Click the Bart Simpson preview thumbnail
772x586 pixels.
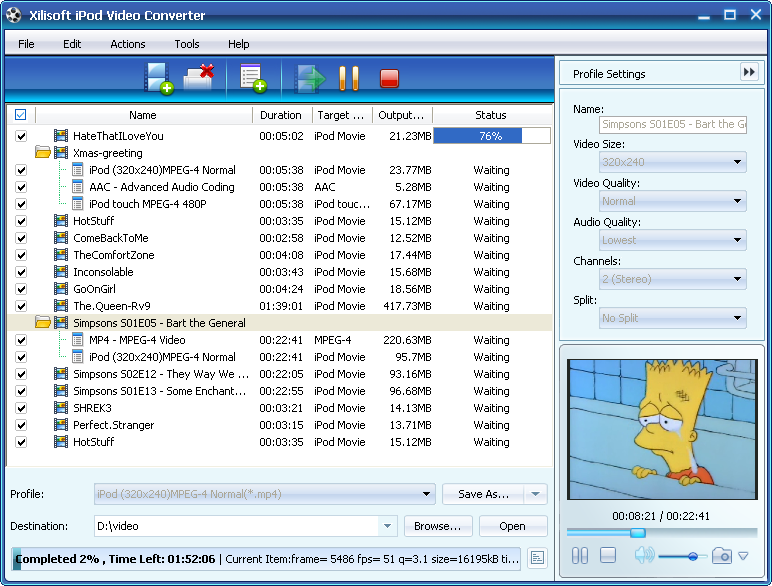coord(662,429)
